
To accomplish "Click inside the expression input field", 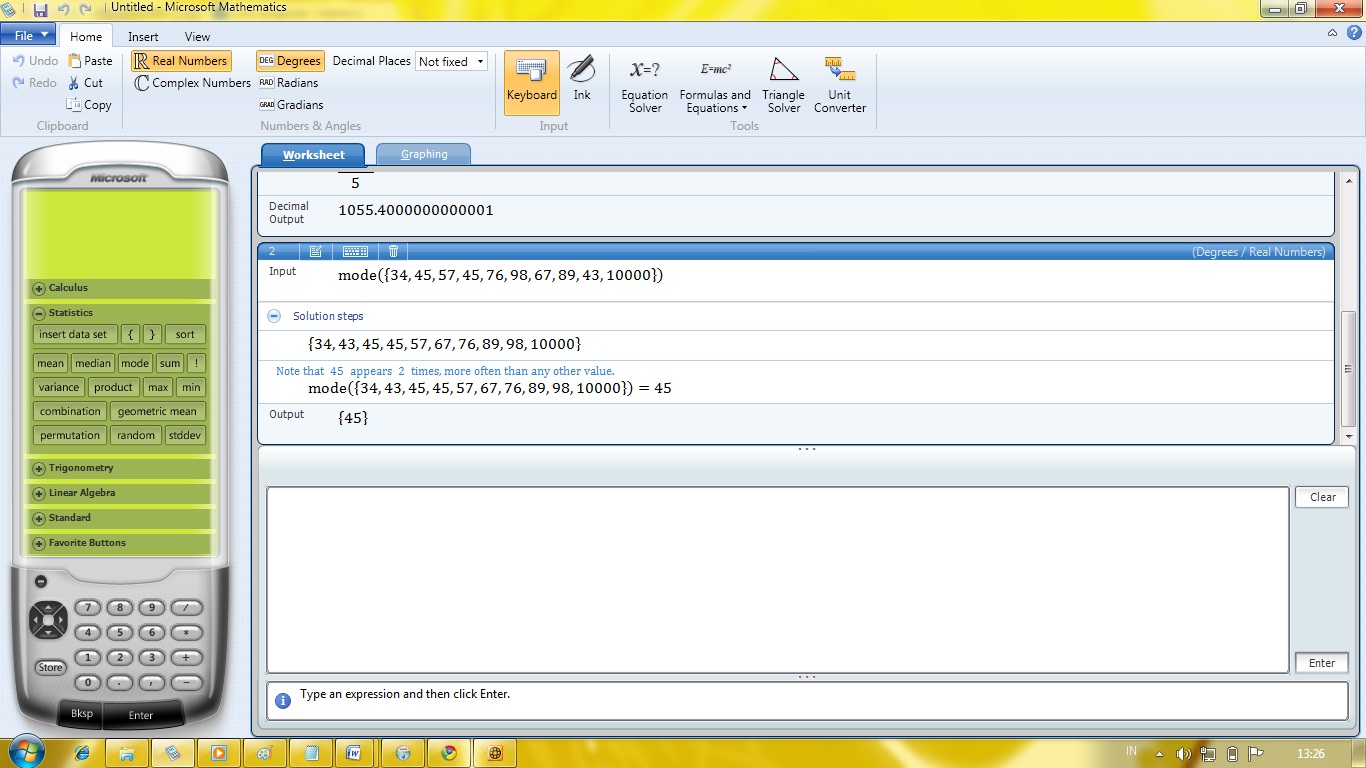I will 777,579.
